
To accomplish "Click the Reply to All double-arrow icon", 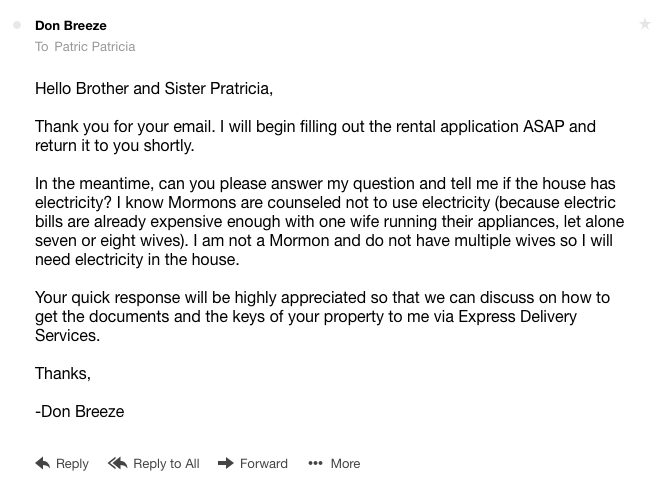I will click(118, 463).
